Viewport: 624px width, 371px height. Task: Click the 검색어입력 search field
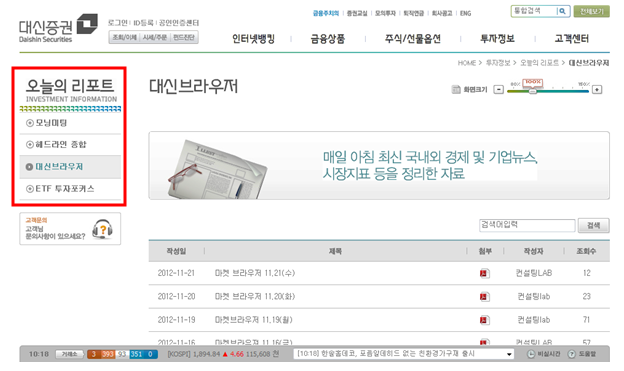tap(527, 225)
